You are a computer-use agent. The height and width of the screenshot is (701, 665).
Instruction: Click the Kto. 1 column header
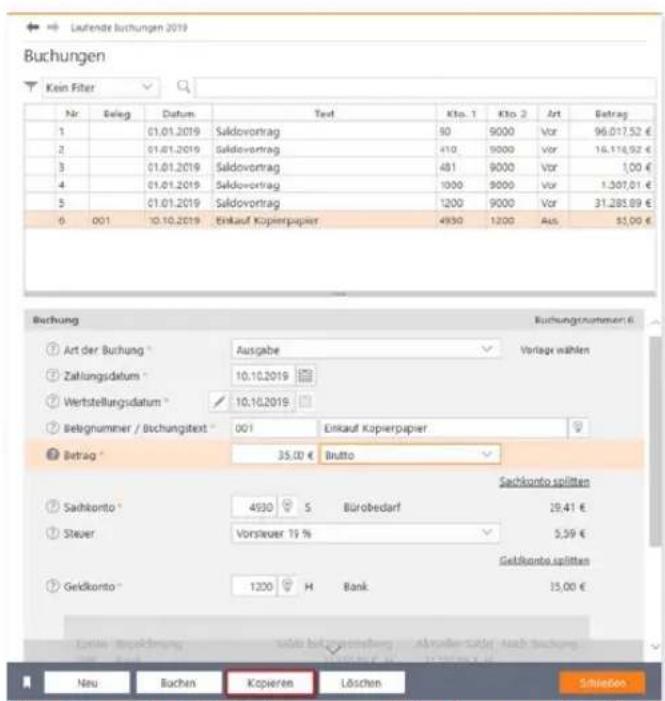pyautogui.click(x=462, y=114)
